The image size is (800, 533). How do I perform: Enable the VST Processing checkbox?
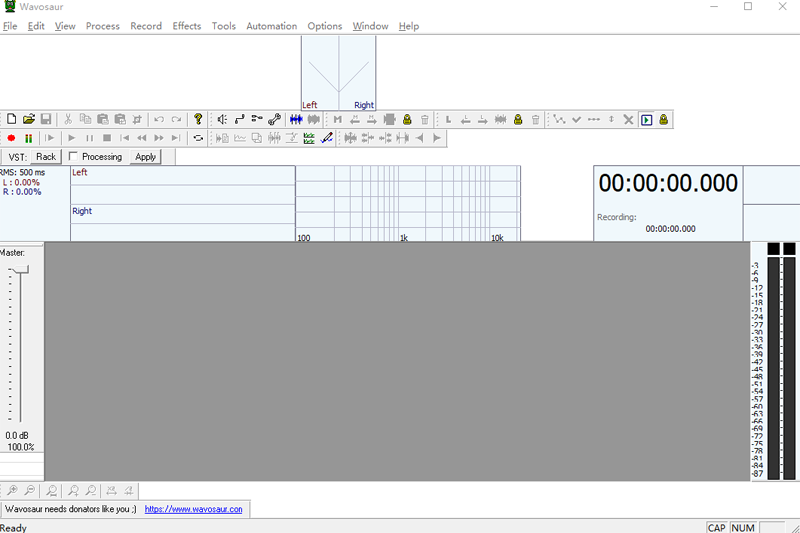[74, 157]
